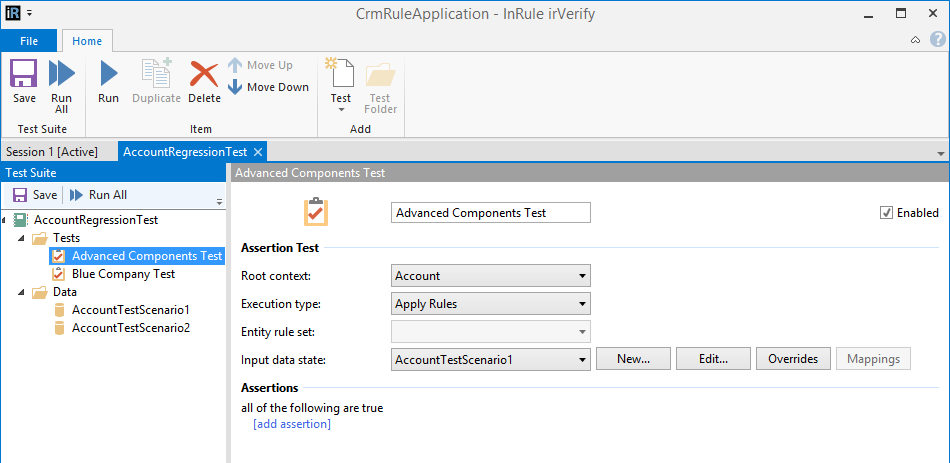Screen dimensions: 950x463
Task: Open the File menu tab
Action: pyautogui.click(x=28, y=41)
